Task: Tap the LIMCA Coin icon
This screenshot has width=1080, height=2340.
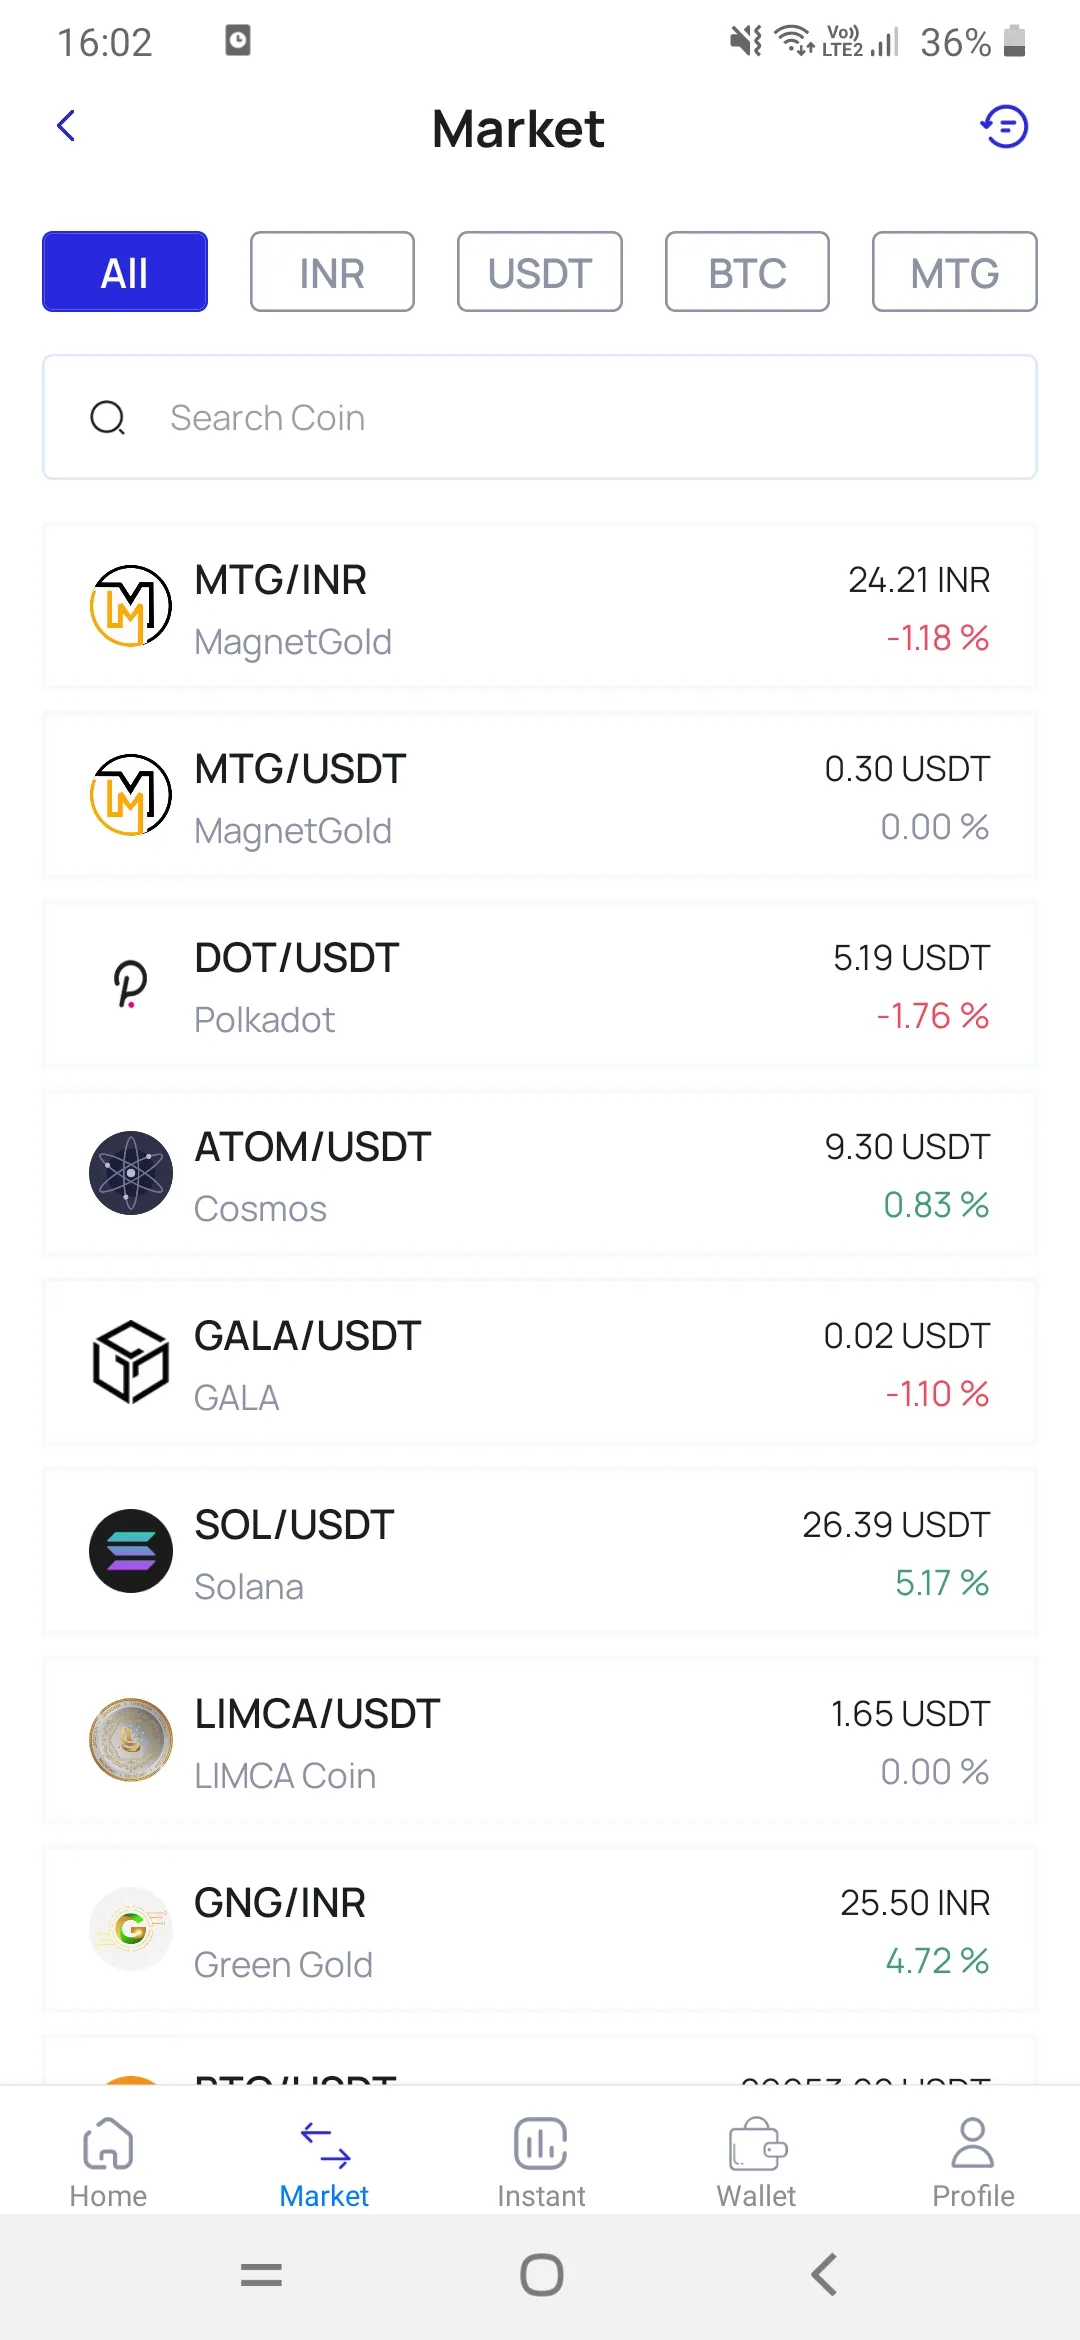Action: [131, 1740]
